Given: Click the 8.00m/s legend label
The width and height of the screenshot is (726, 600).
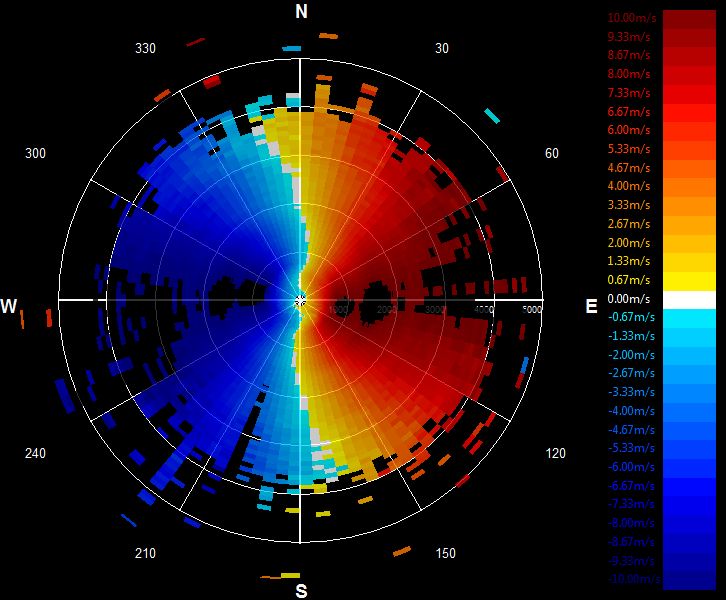Looking at the screenshot, I should click(629, 74).
